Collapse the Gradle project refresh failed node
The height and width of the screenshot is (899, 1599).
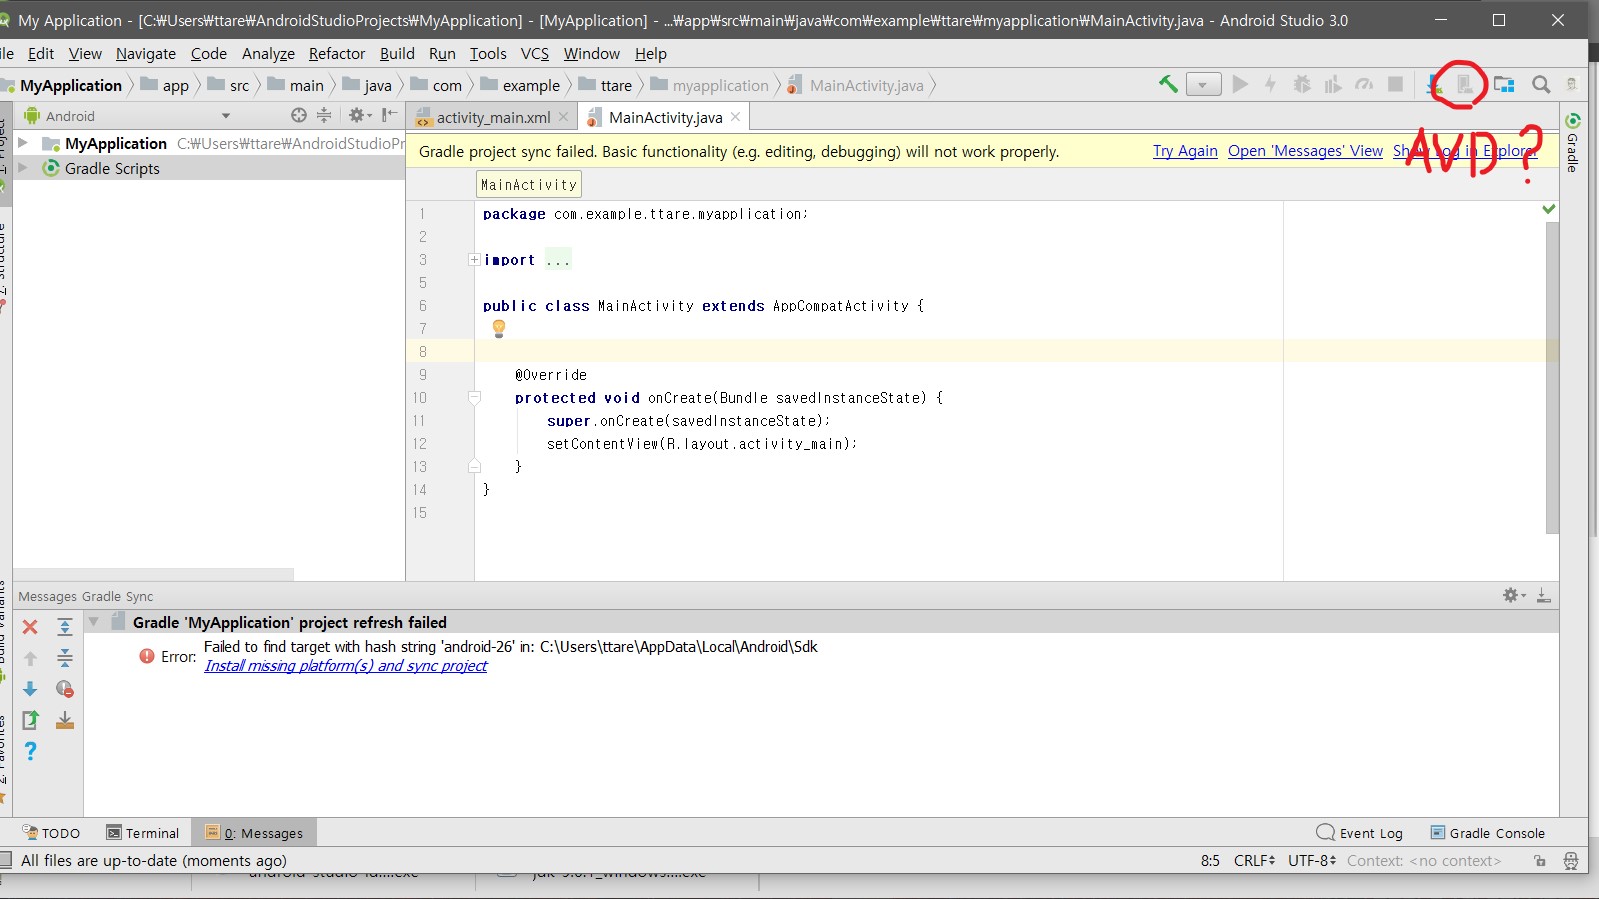coord(94,622)
